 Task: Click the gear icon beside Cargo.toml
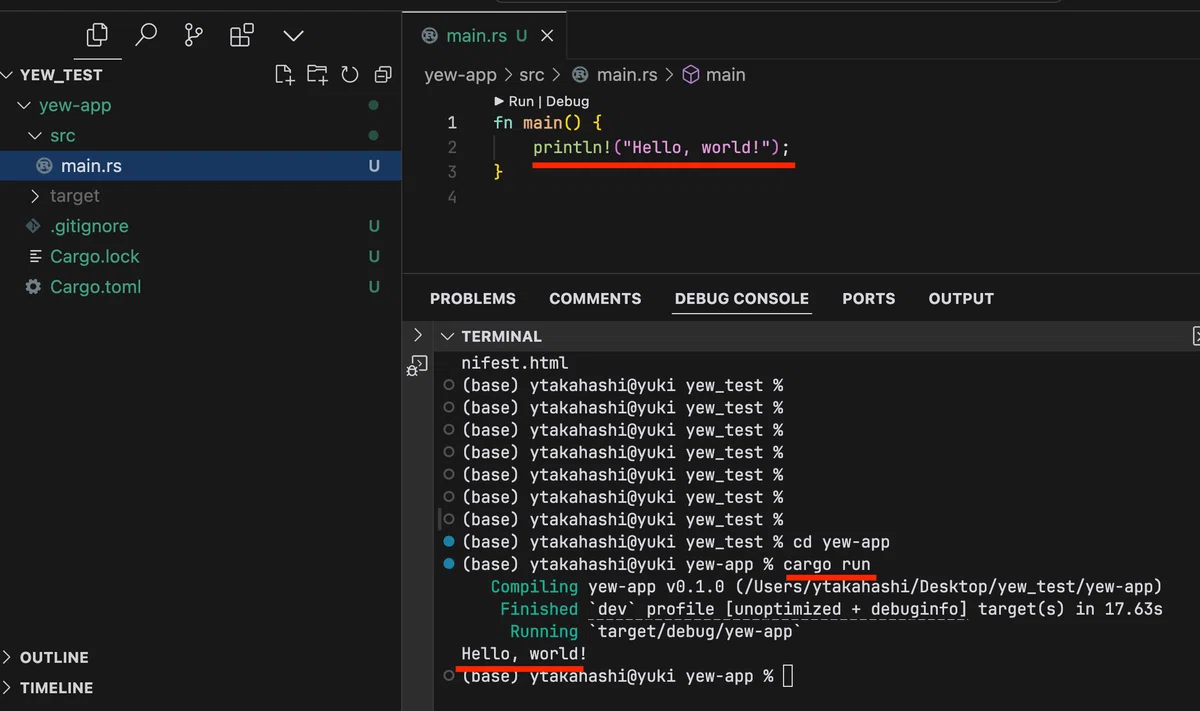tap(34, 287)
